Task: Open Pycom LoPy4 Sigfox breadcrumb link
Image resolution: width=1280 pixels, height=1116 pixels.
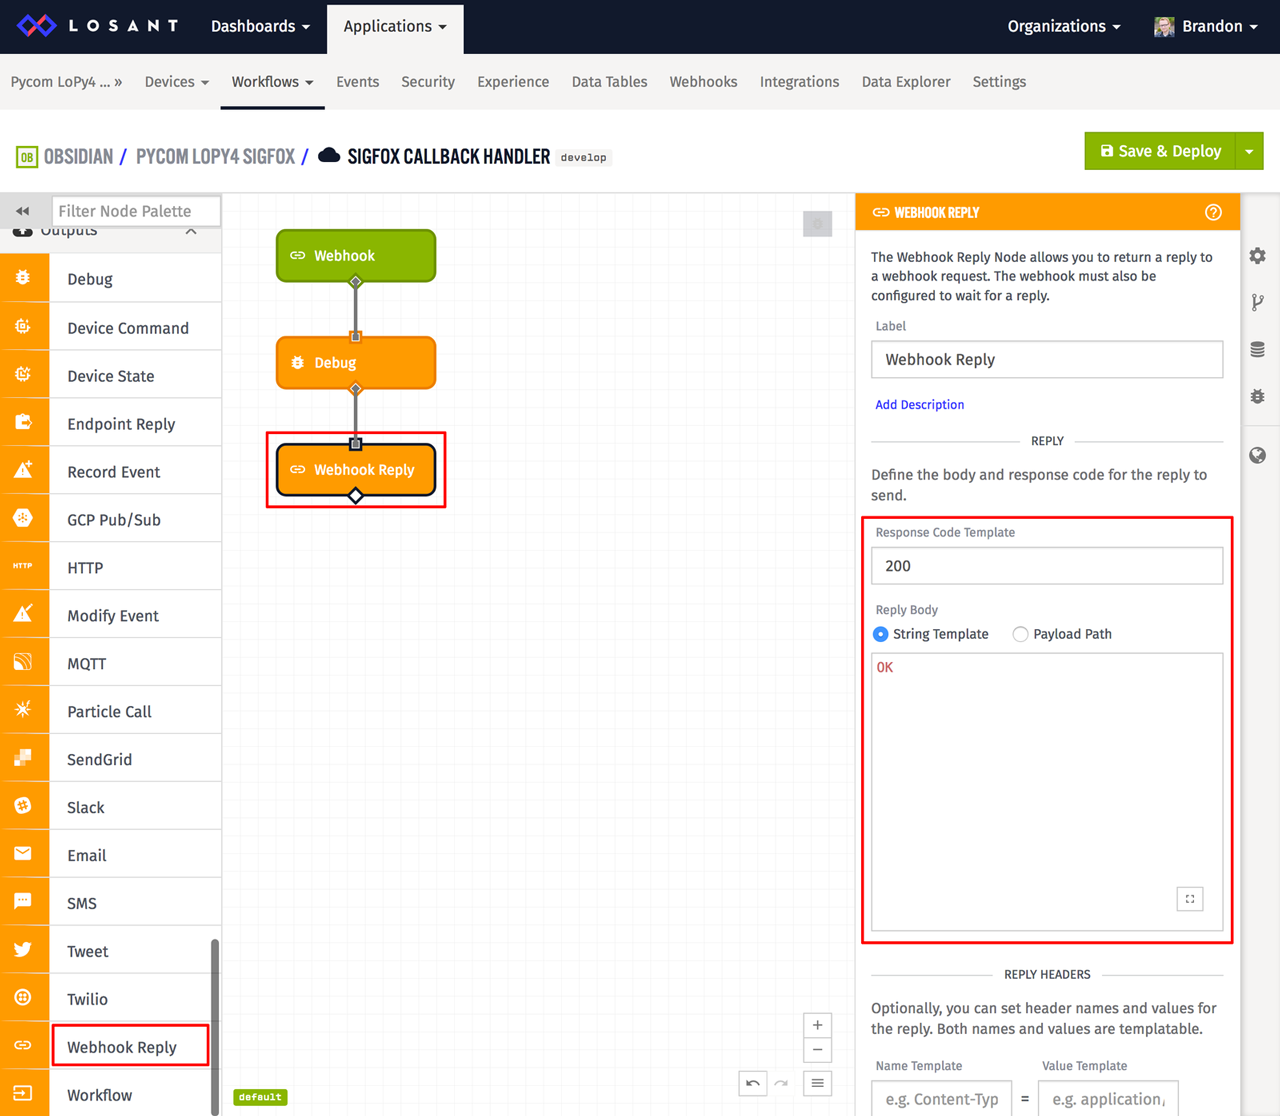Action: (x=216, y=157)
